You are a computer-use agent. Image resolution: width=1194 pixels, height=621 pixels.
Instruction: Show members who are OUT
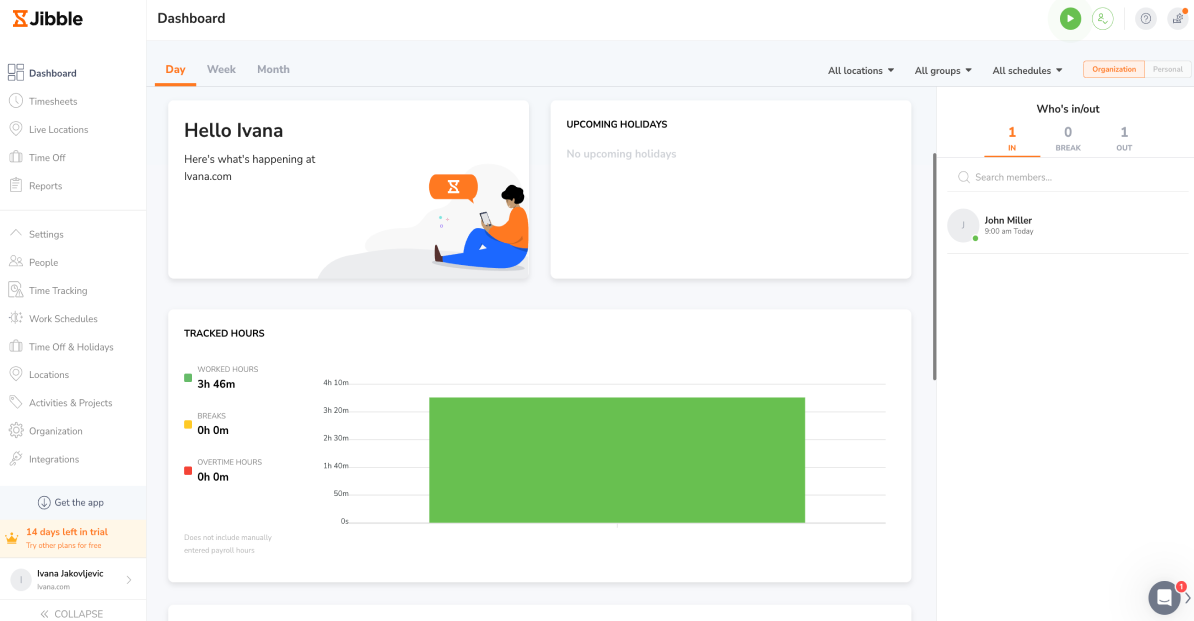pos(1124,139)
